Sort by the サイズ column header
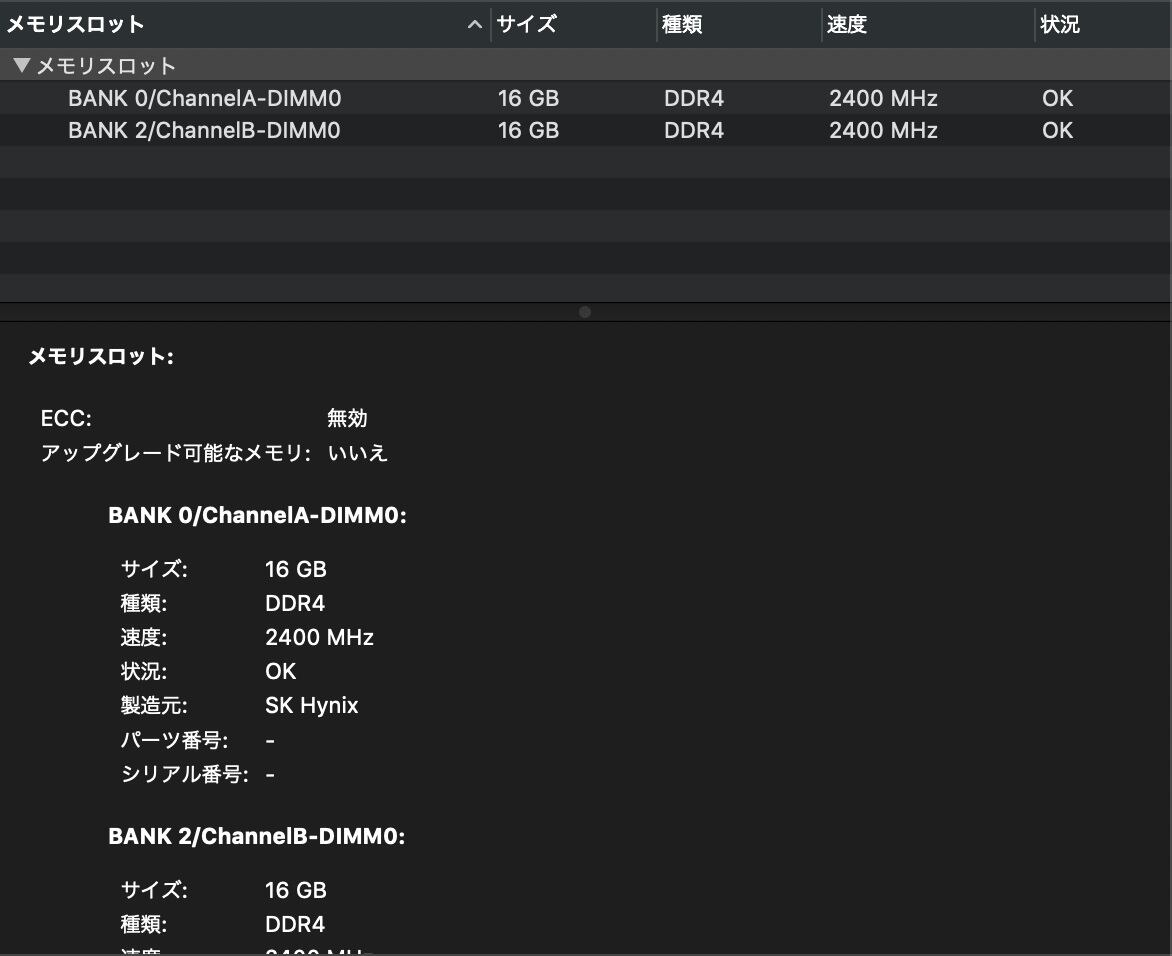The image size is (1172, 956). point(527,25)
